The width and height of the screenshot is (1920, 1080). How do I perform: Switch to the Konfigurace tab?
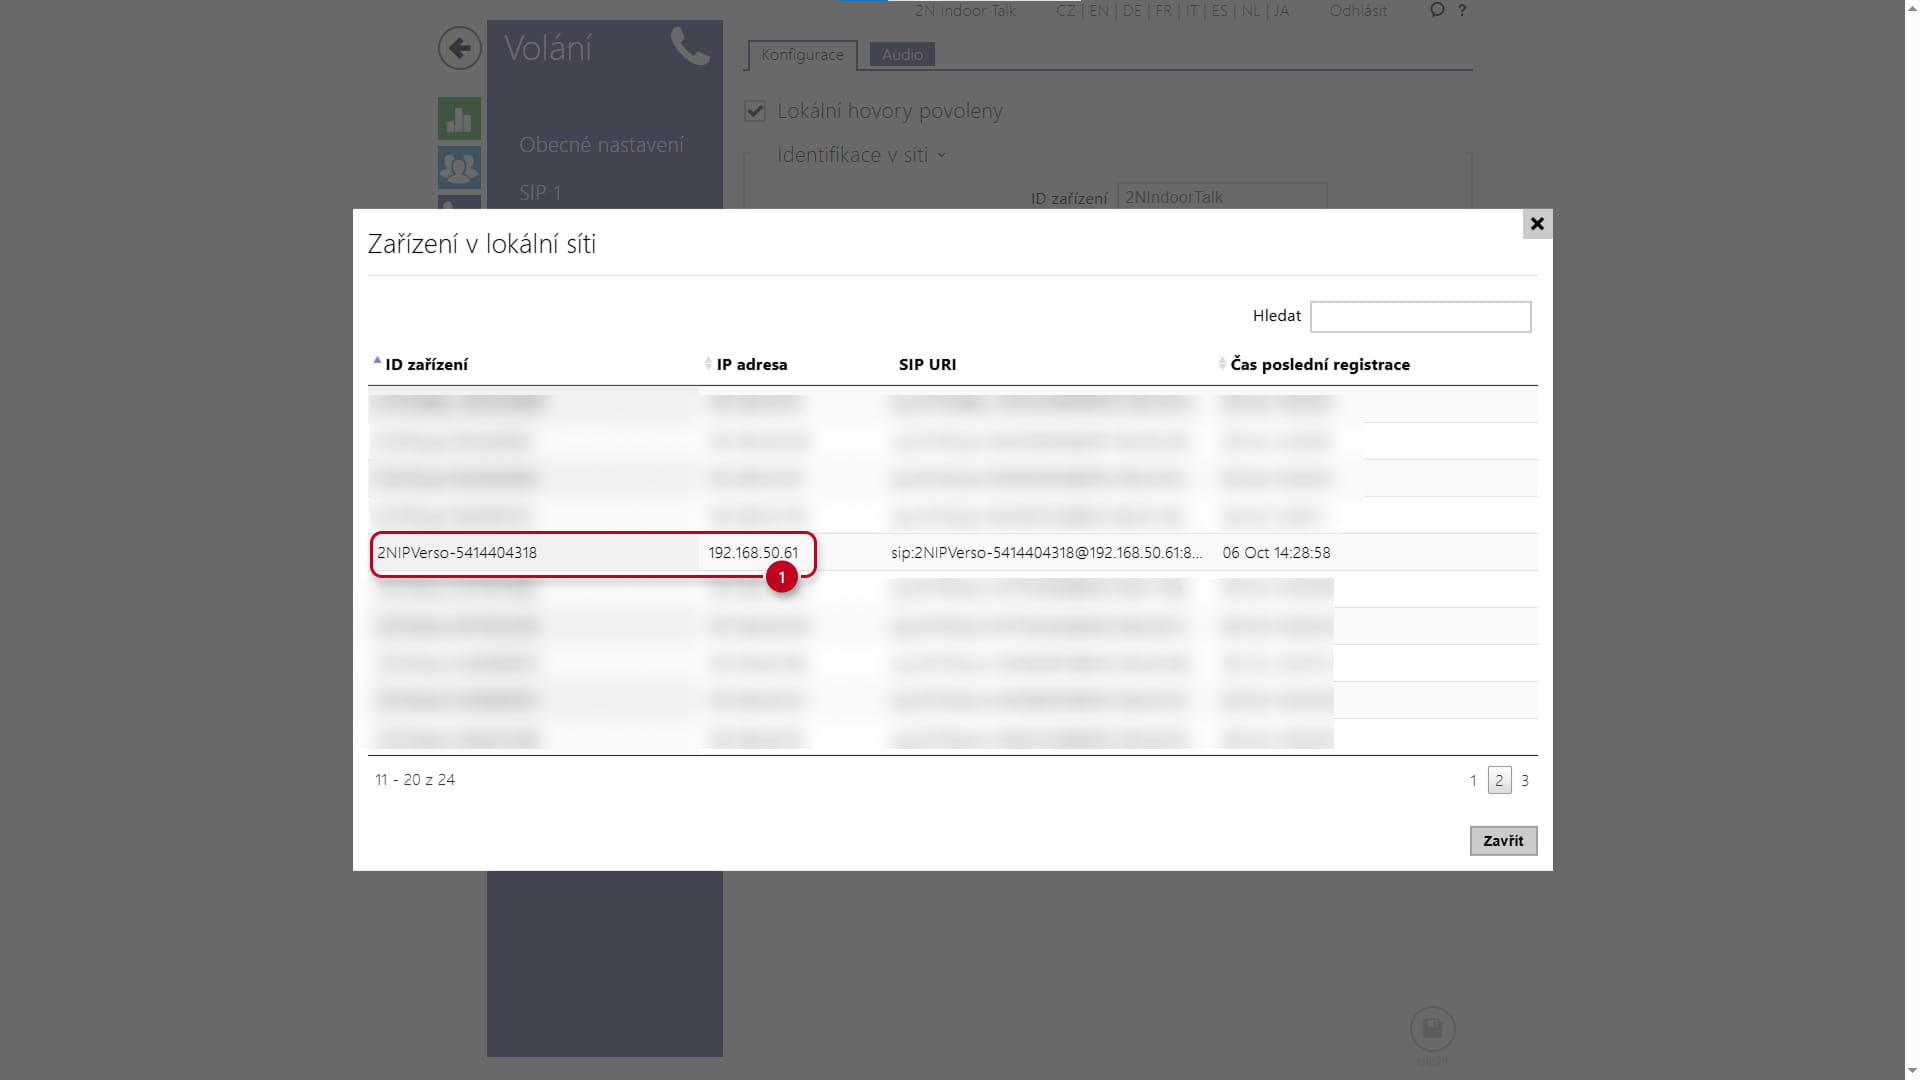point(802,55)
